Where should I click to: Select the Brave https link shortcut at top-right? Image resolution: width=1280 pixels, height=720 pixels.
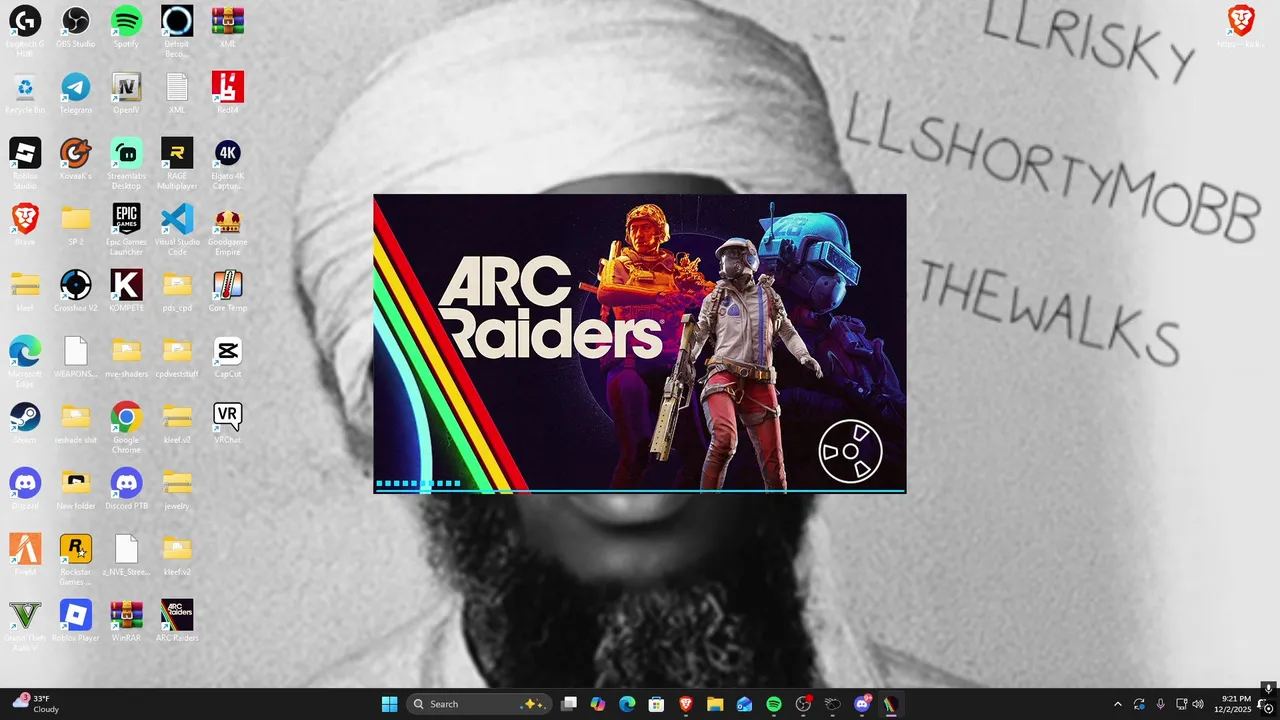(1241, 27)
